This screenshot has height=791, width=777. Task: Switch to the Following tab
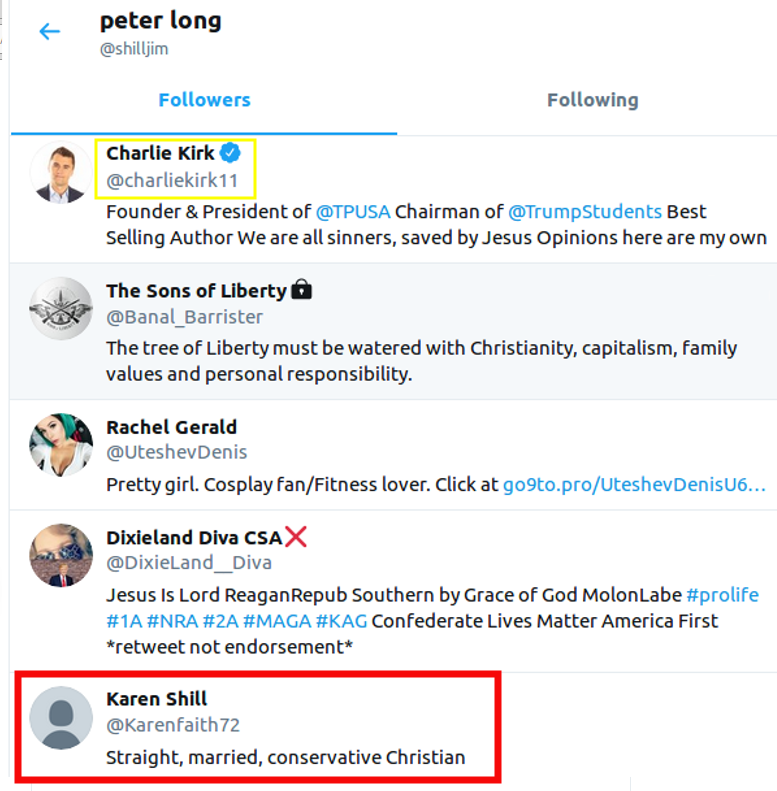point(592,100)
